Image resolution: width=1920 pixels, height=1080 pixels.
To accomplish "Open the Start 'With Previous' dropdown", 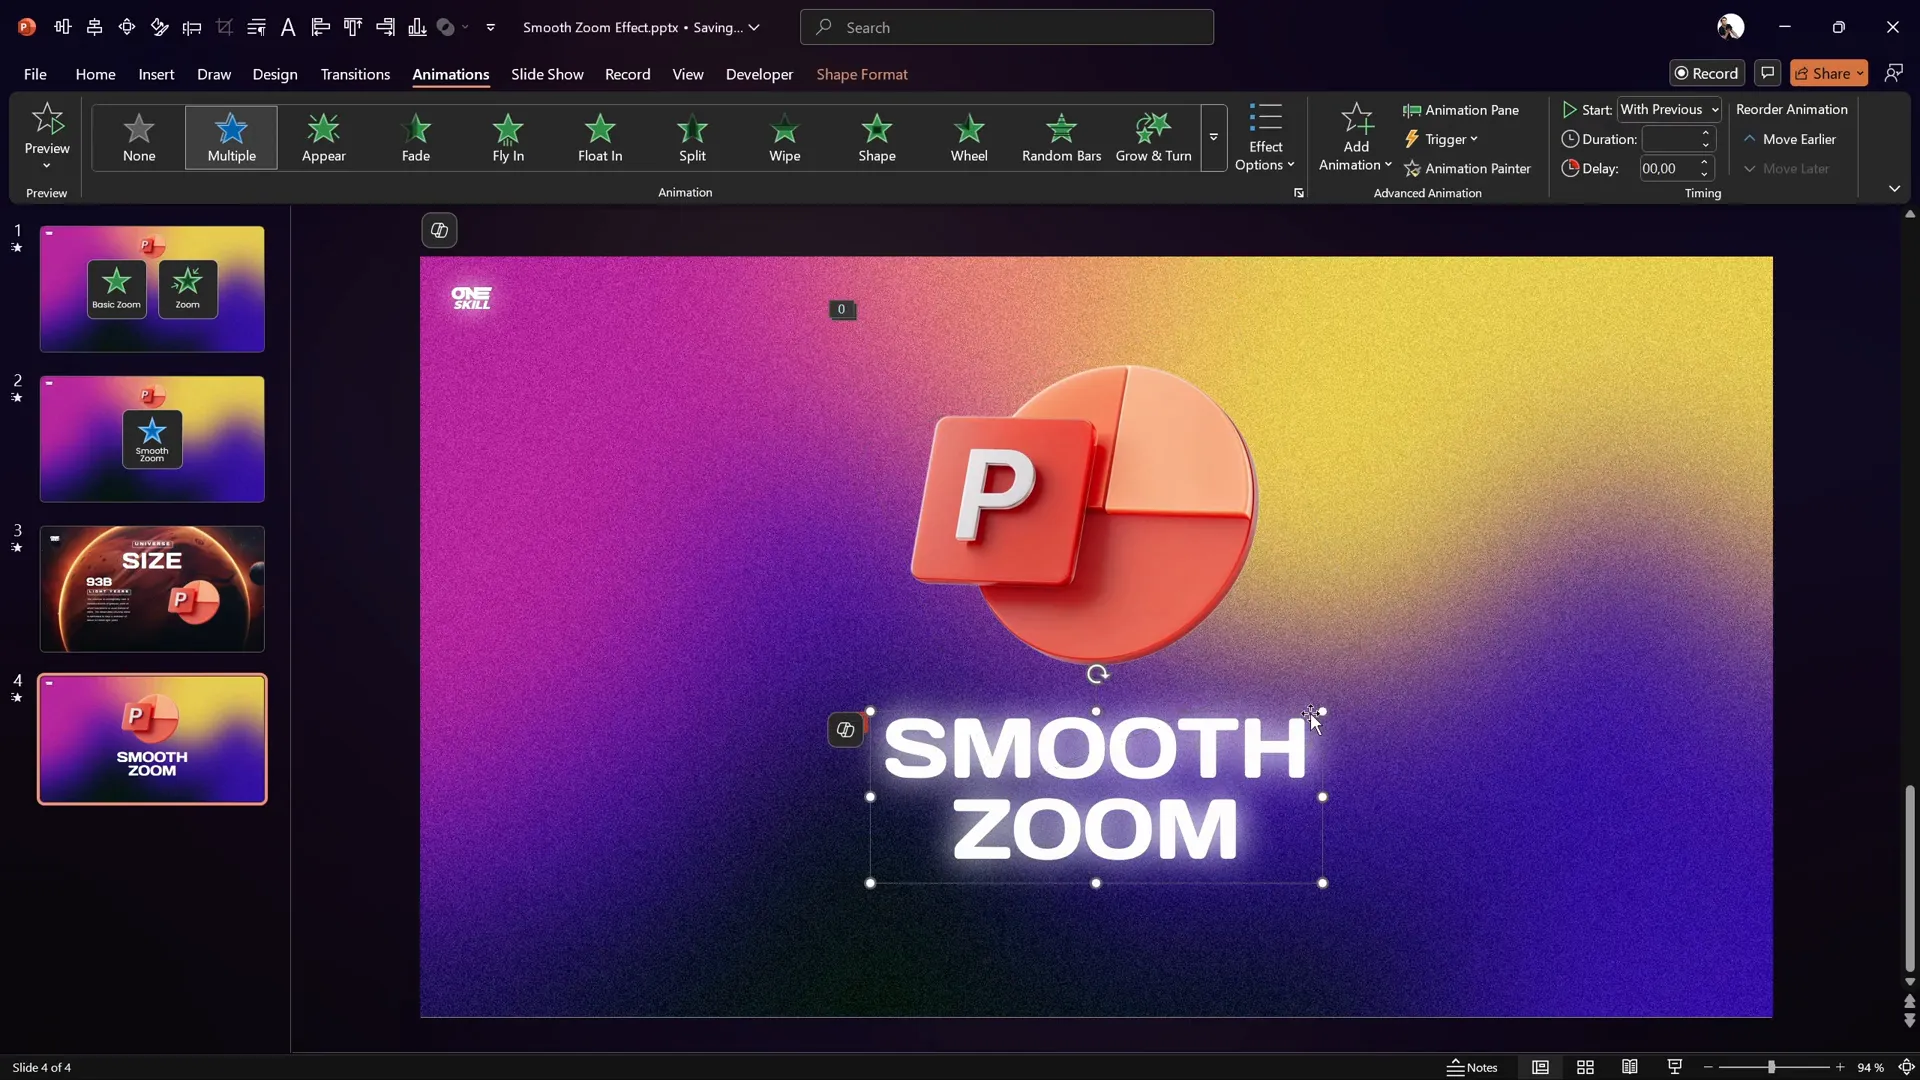I will pyautogui.click(x=1668, y=109).
